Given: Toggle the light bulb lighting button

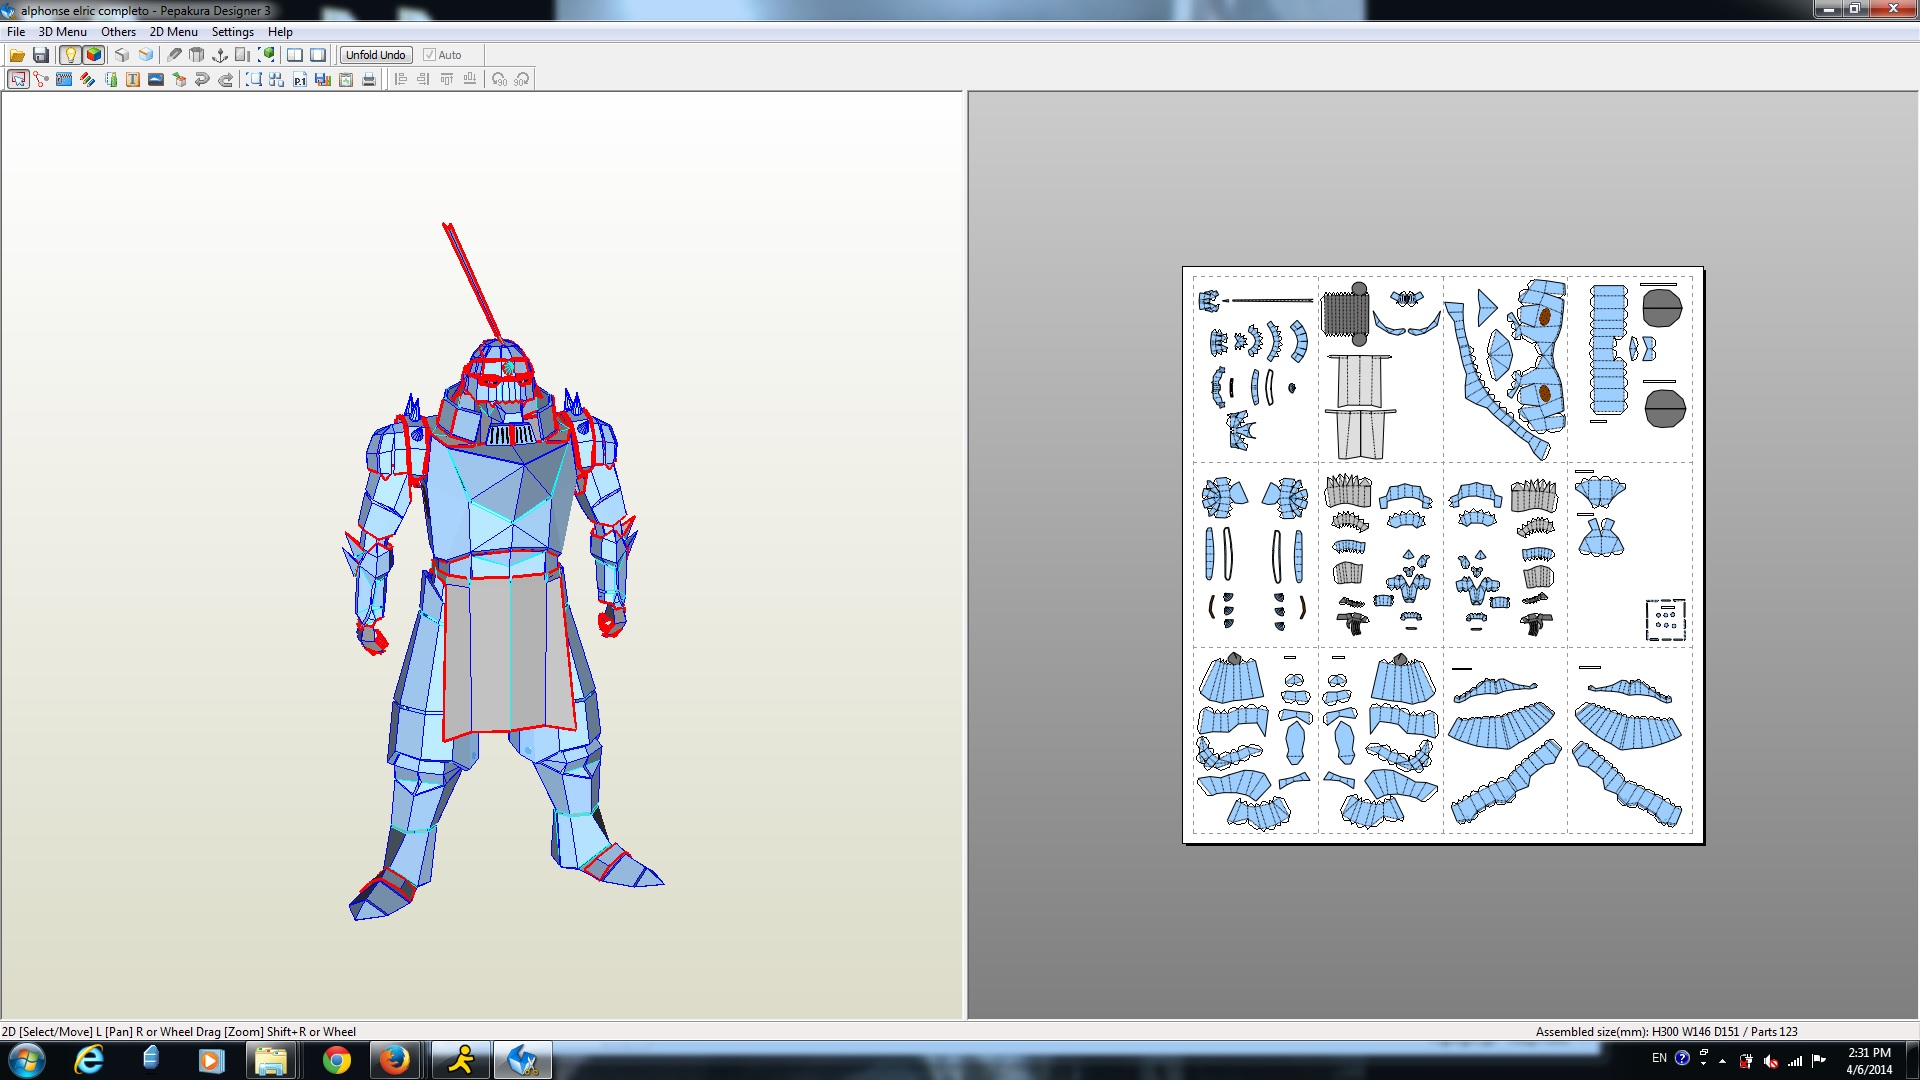Looking at the screenshot, I should point(70,55).
